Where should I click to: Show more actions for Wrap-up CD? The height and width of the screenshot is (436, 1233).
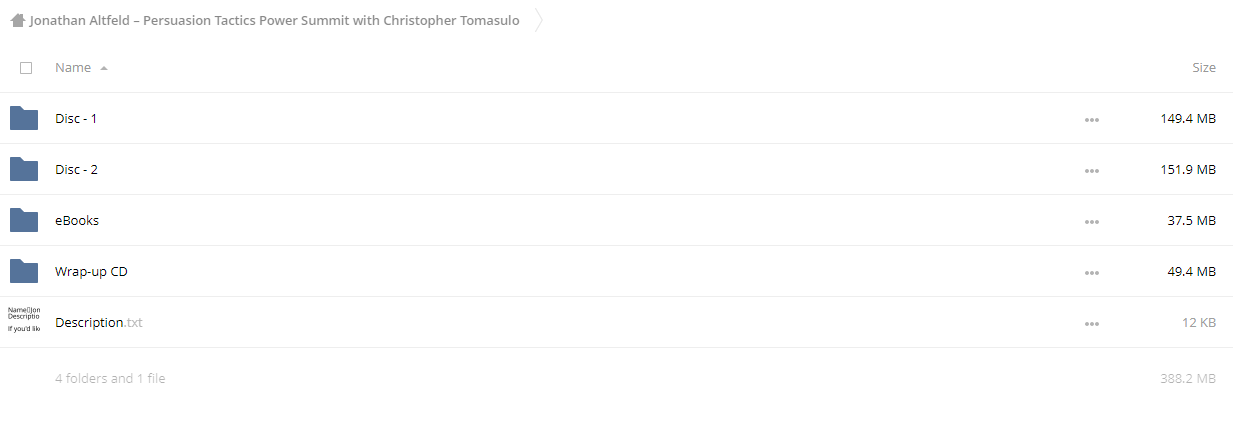pos(1091,272)
